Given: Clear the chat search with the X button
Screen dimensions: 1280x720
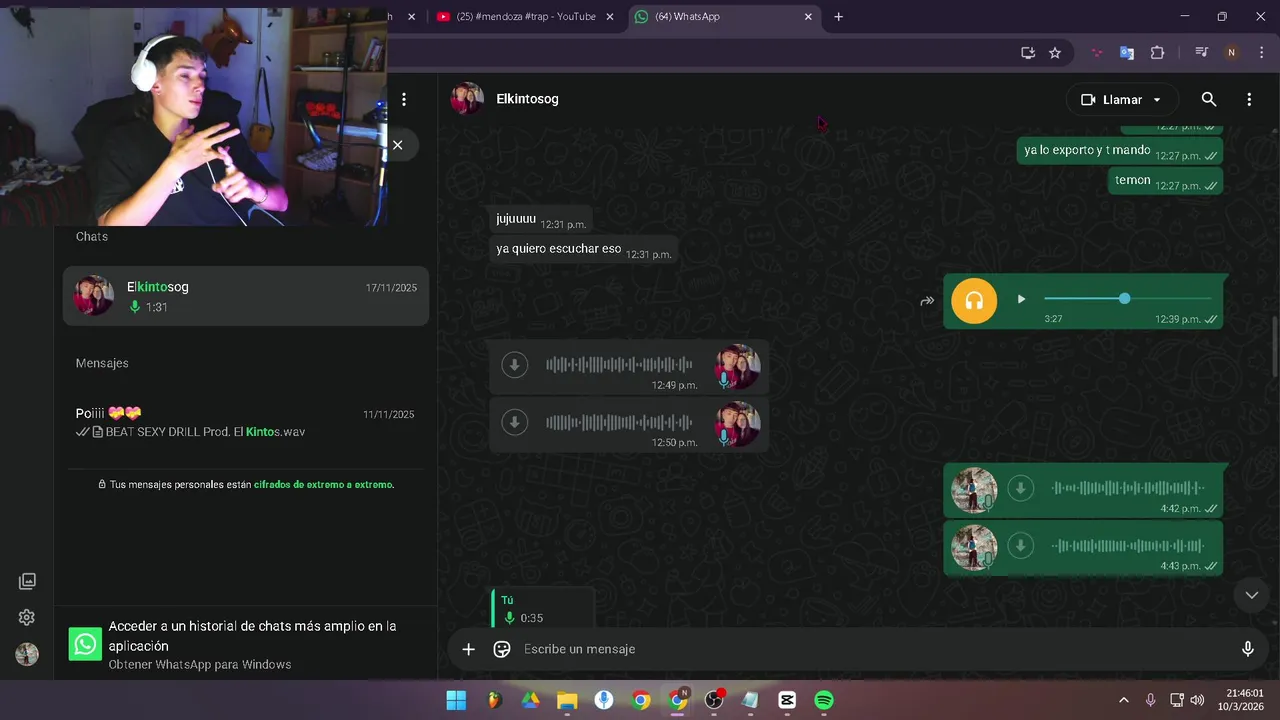Looking at the screenshot, I should 398,145.
